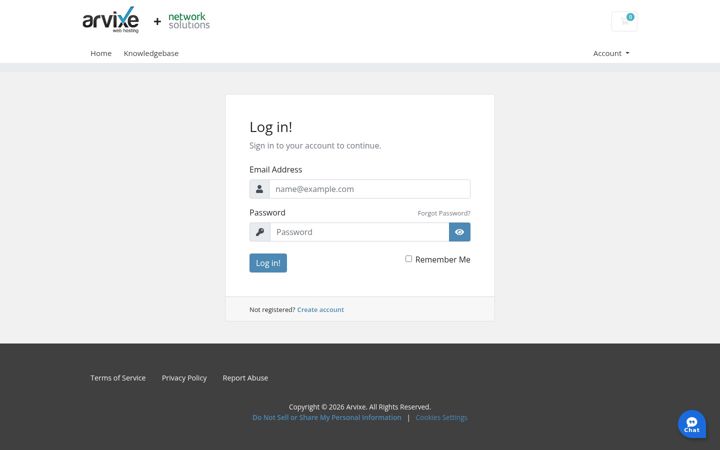Open Privacy Policy footer link
720x450 pixels.
coord(184,378)
